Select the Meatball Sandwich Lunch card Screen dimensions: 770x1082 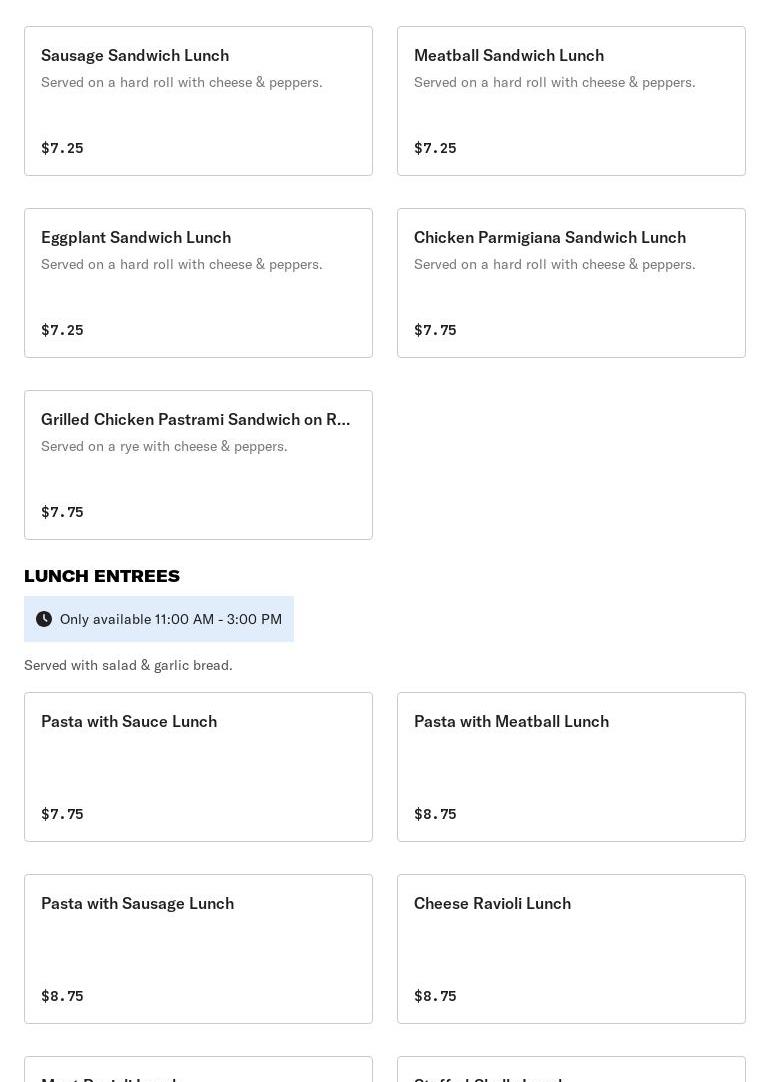pos(571,101)
